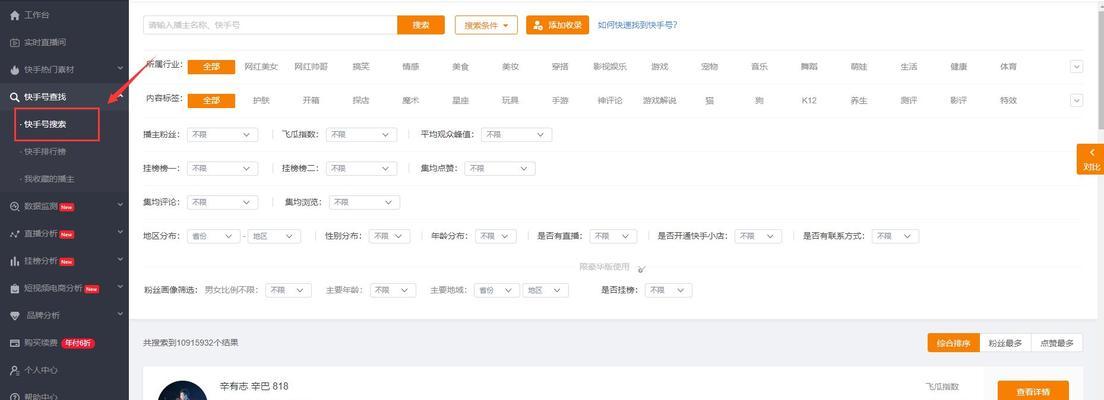The image size is (1104, 400).
Task: Click the orange 搜索 button
Action: 421,25
